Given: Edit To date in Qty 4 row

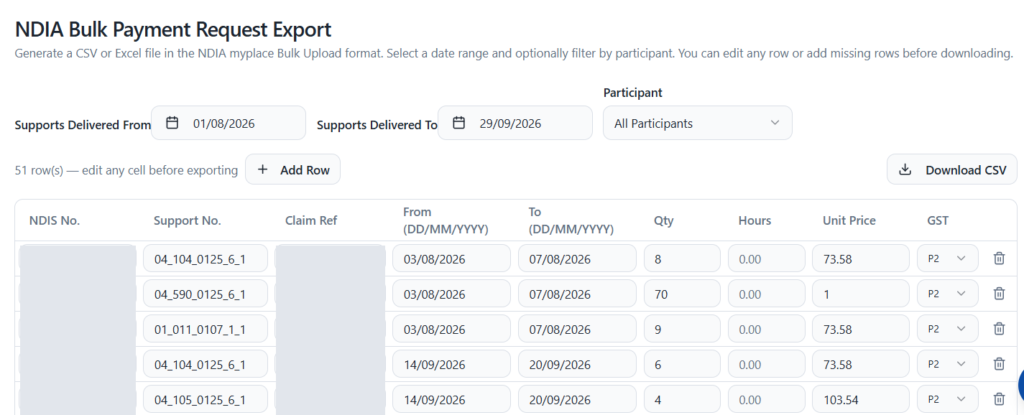Looking at the screenshot, I should point(577,399).
